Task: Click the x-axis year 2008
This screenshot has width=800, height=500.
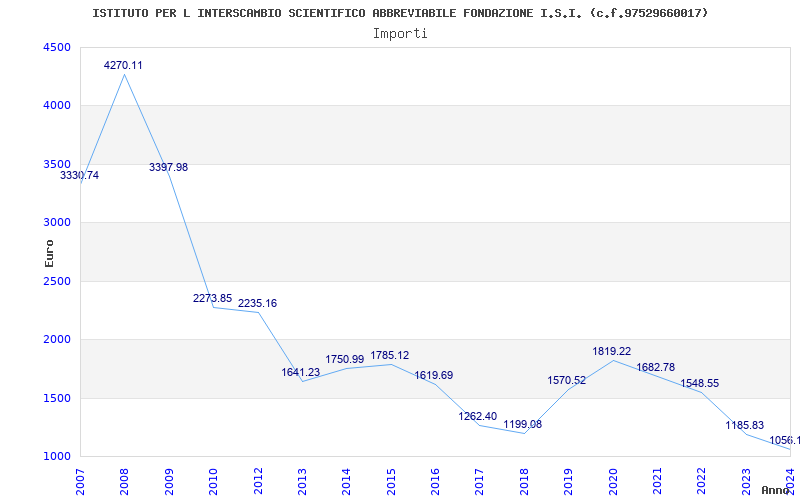Action: tap(124, 482)
